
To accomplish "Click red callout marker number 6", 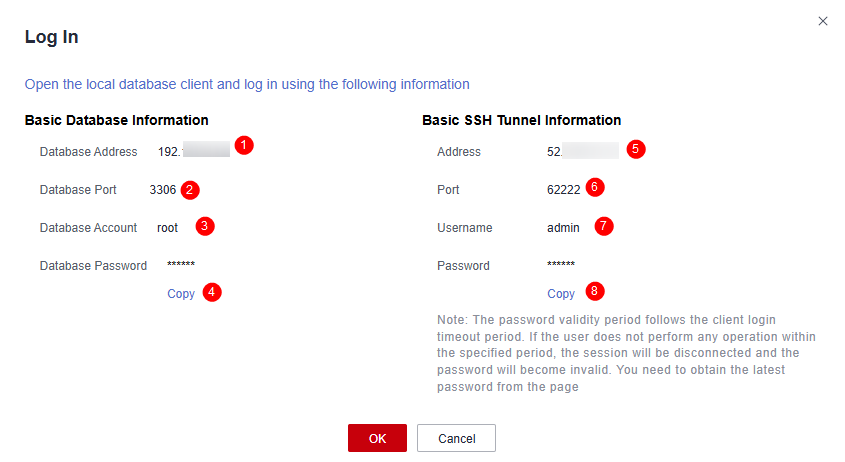I will [x=595, y=187].
